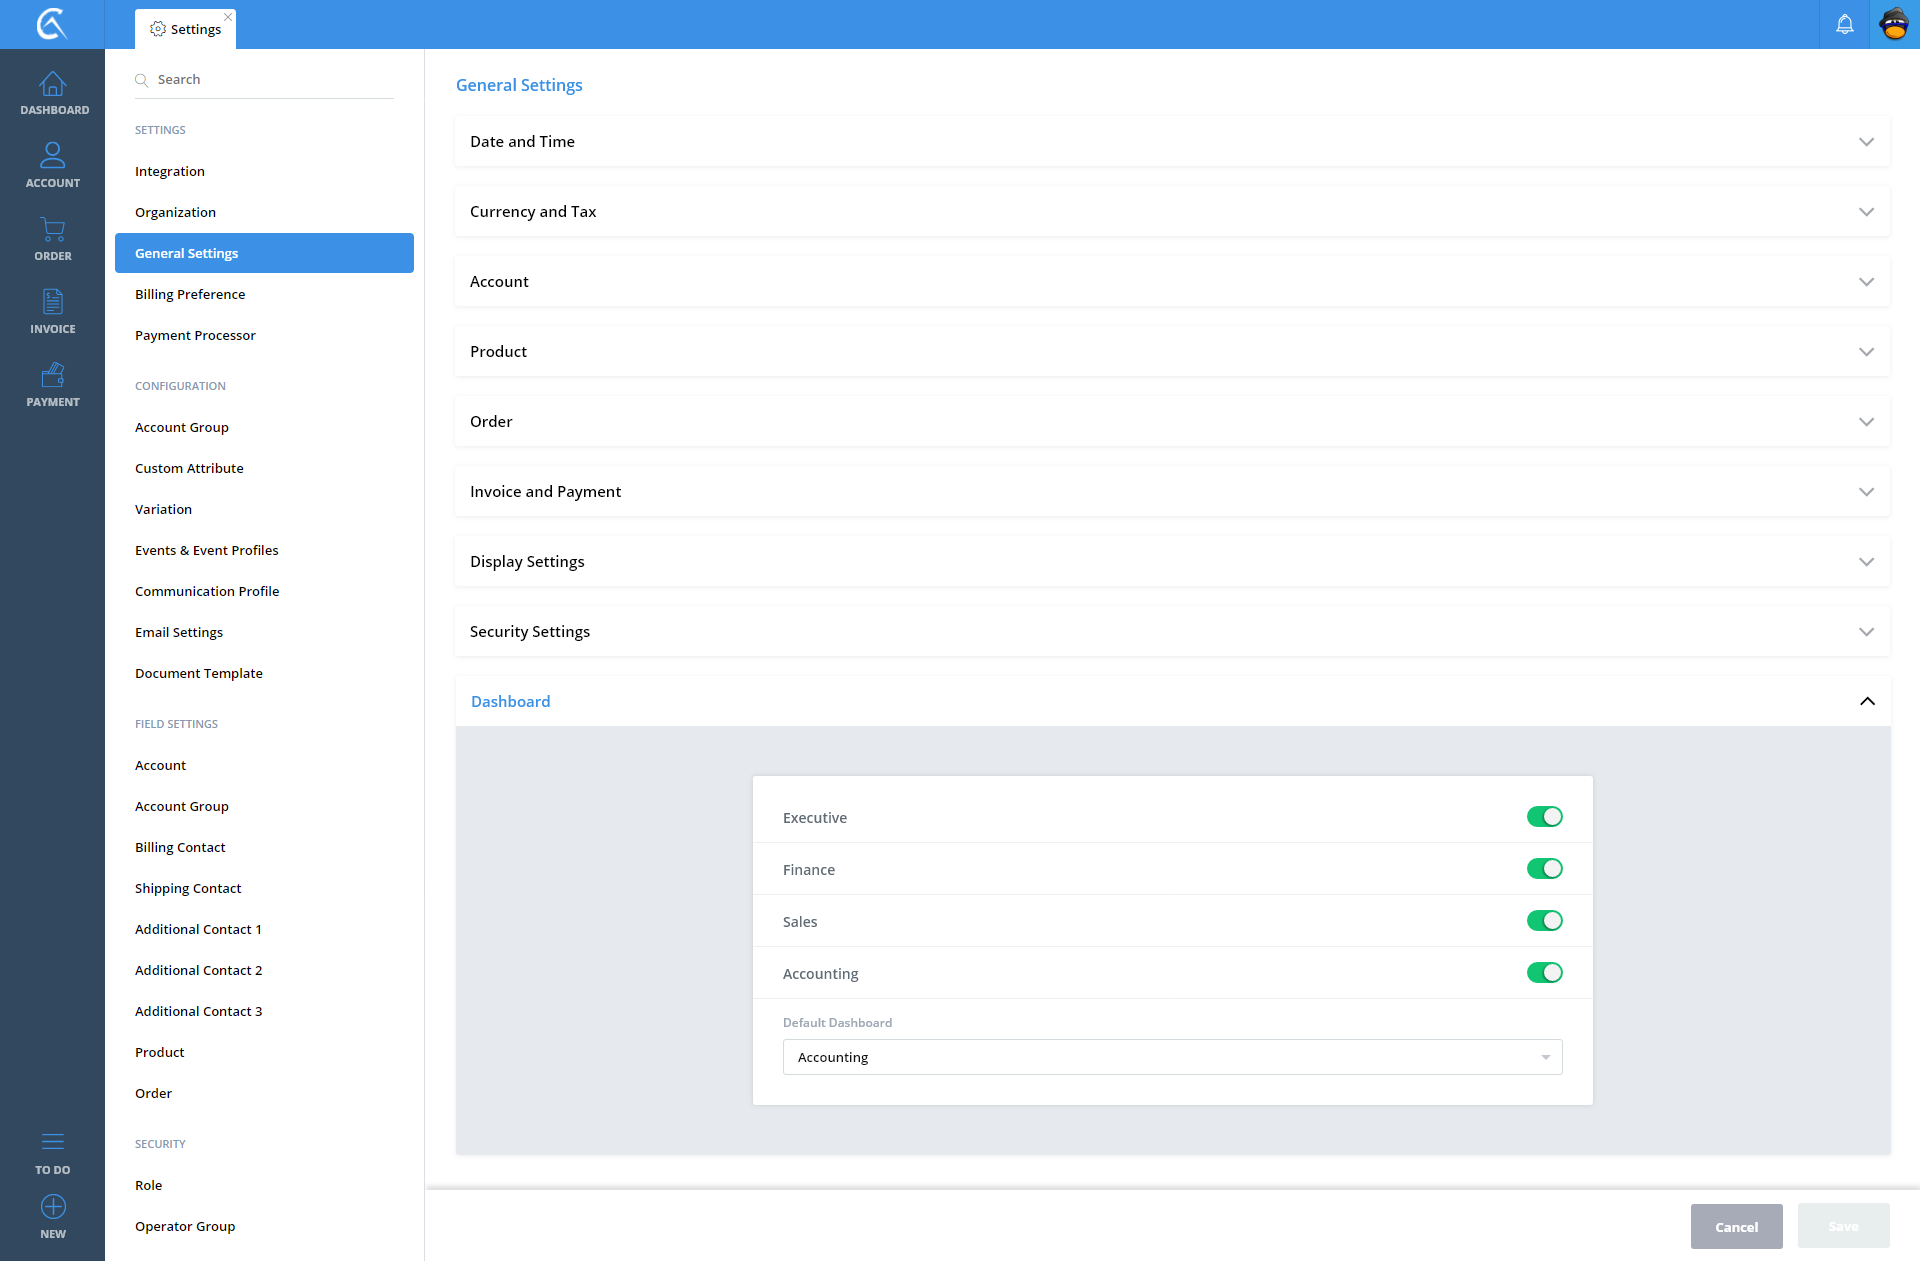Open the Invoice document icon
Viewport: 1920px width, 1261px height.
pyautogui.click(x=52, y=302)
